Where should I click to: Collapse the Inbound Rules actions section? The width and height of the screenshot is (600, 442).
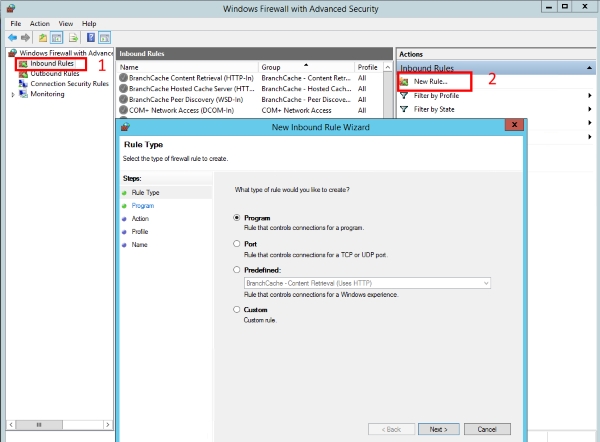pos(590,68)
